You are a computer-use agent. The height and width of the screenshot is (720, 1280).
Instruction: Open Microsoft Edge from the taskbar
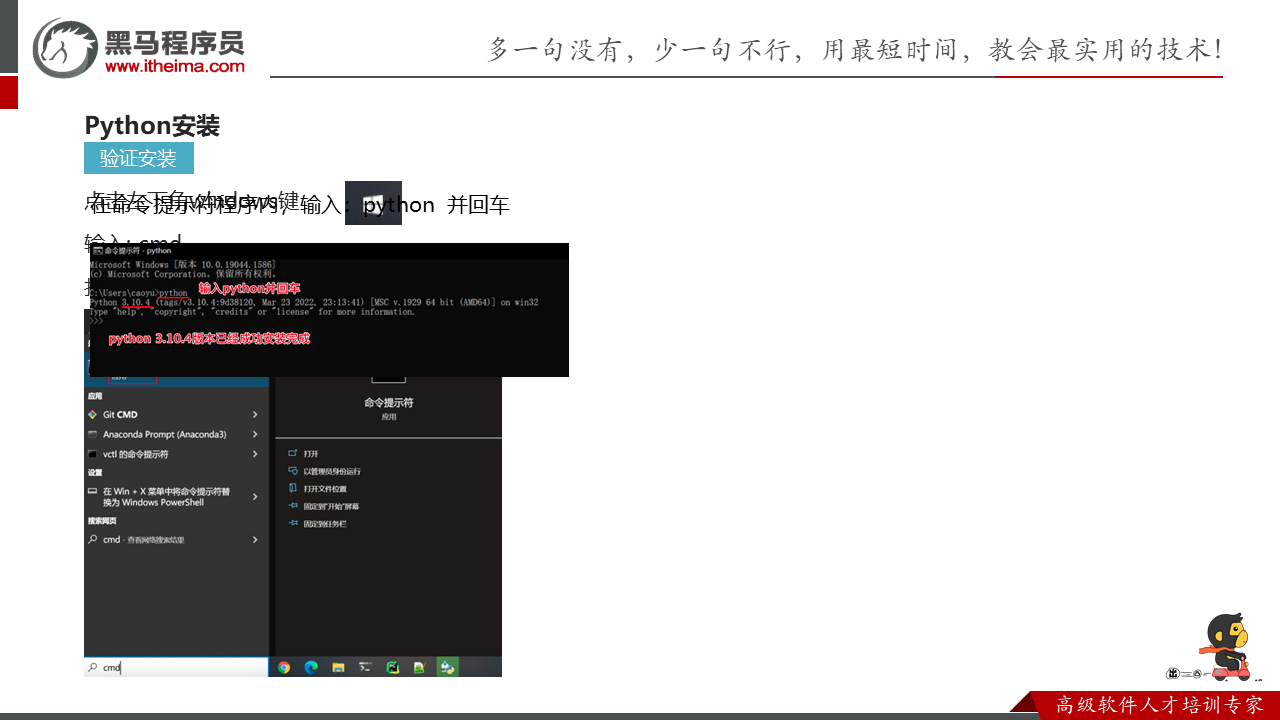(x=311, y=667)
